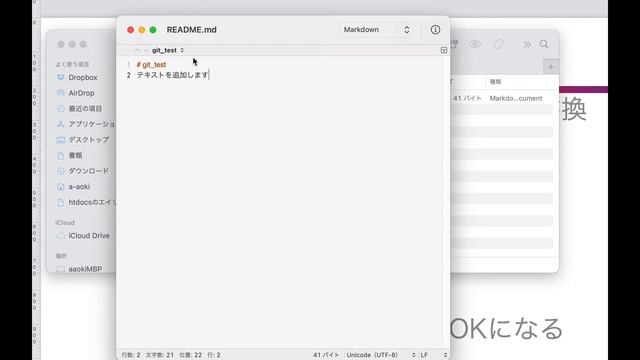640x360 pixels.
Task: Click the よく使う項目 sidebar heading
Action: [x=72, y=64]
